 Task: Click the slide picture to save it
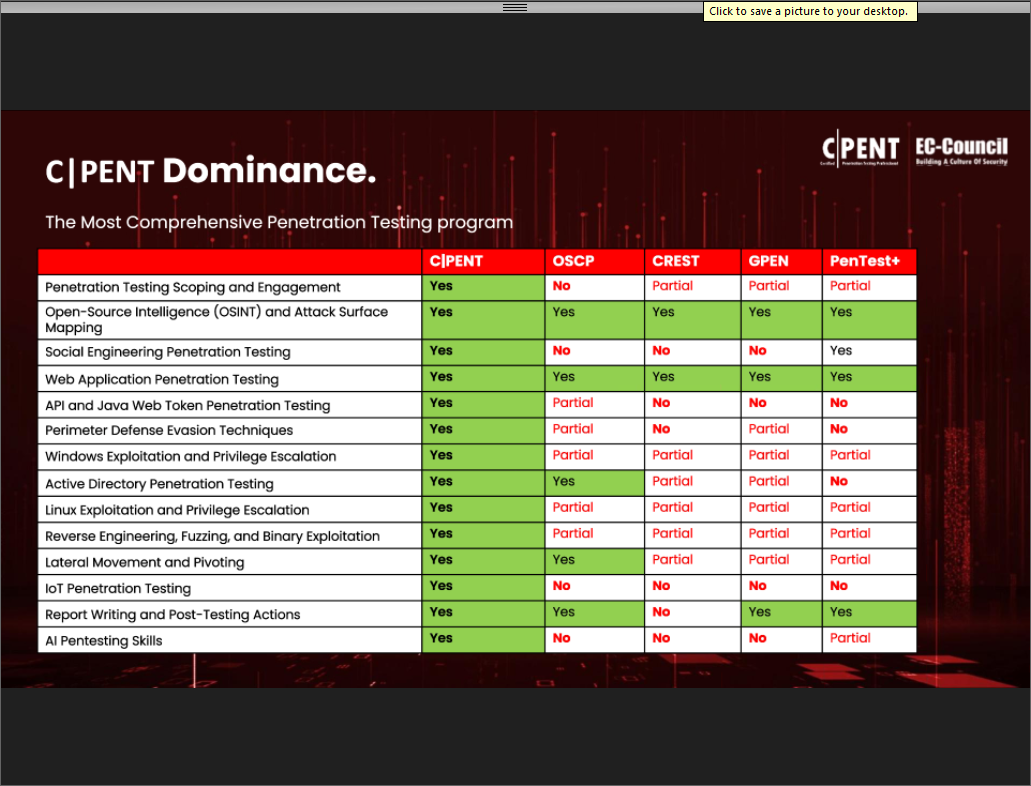(x=516, y=399)
